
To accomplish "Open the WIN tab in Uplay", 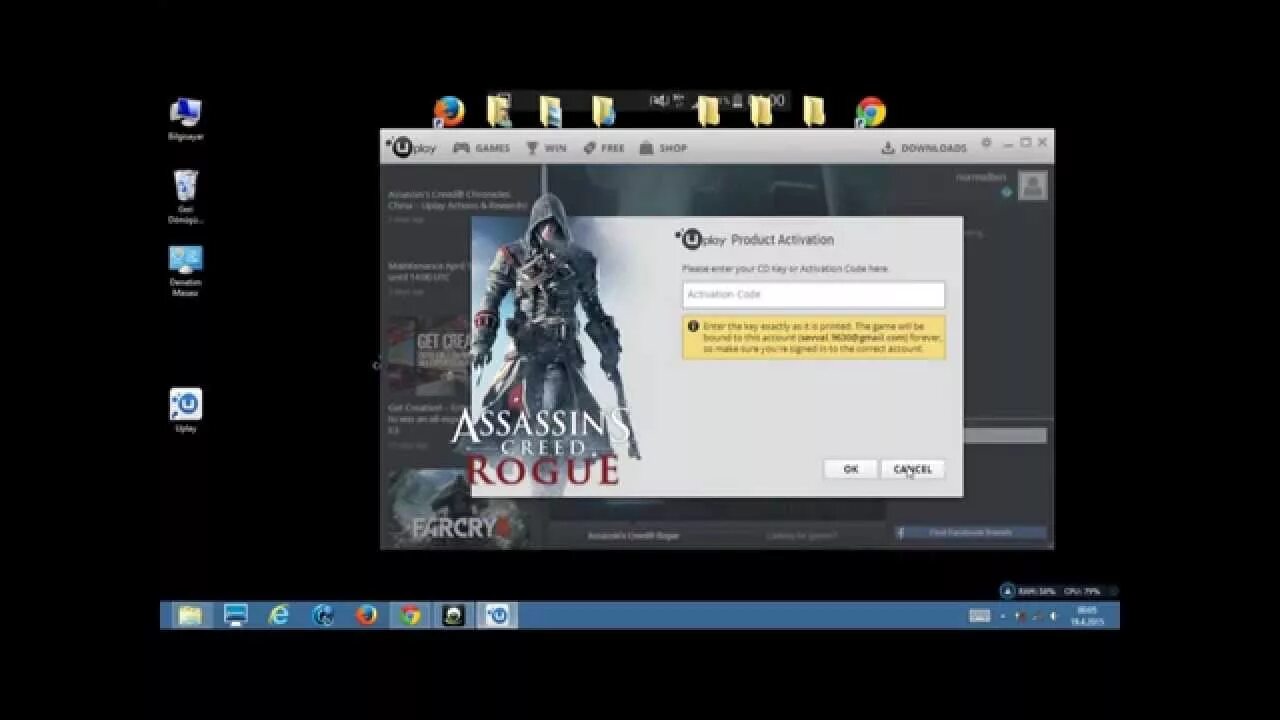I will 546,148.
